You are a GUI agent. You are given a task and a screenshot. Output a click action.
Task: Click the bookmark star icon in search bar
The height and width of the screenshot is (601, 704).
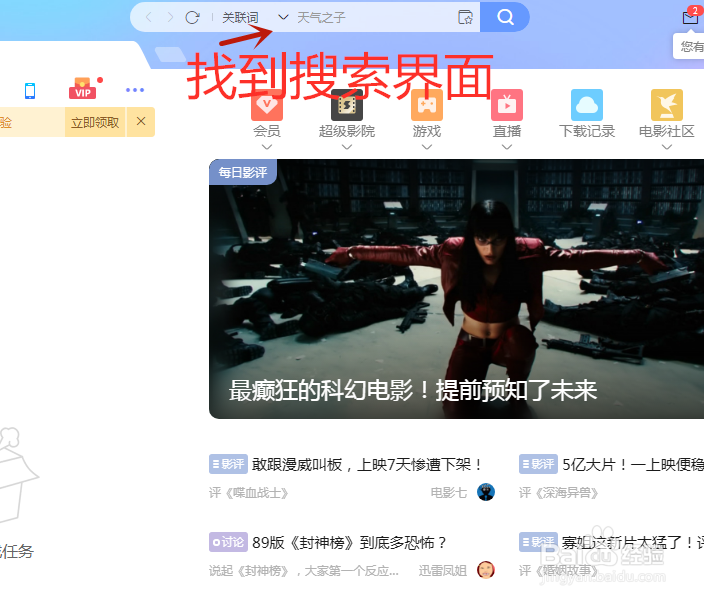[465, 18]
